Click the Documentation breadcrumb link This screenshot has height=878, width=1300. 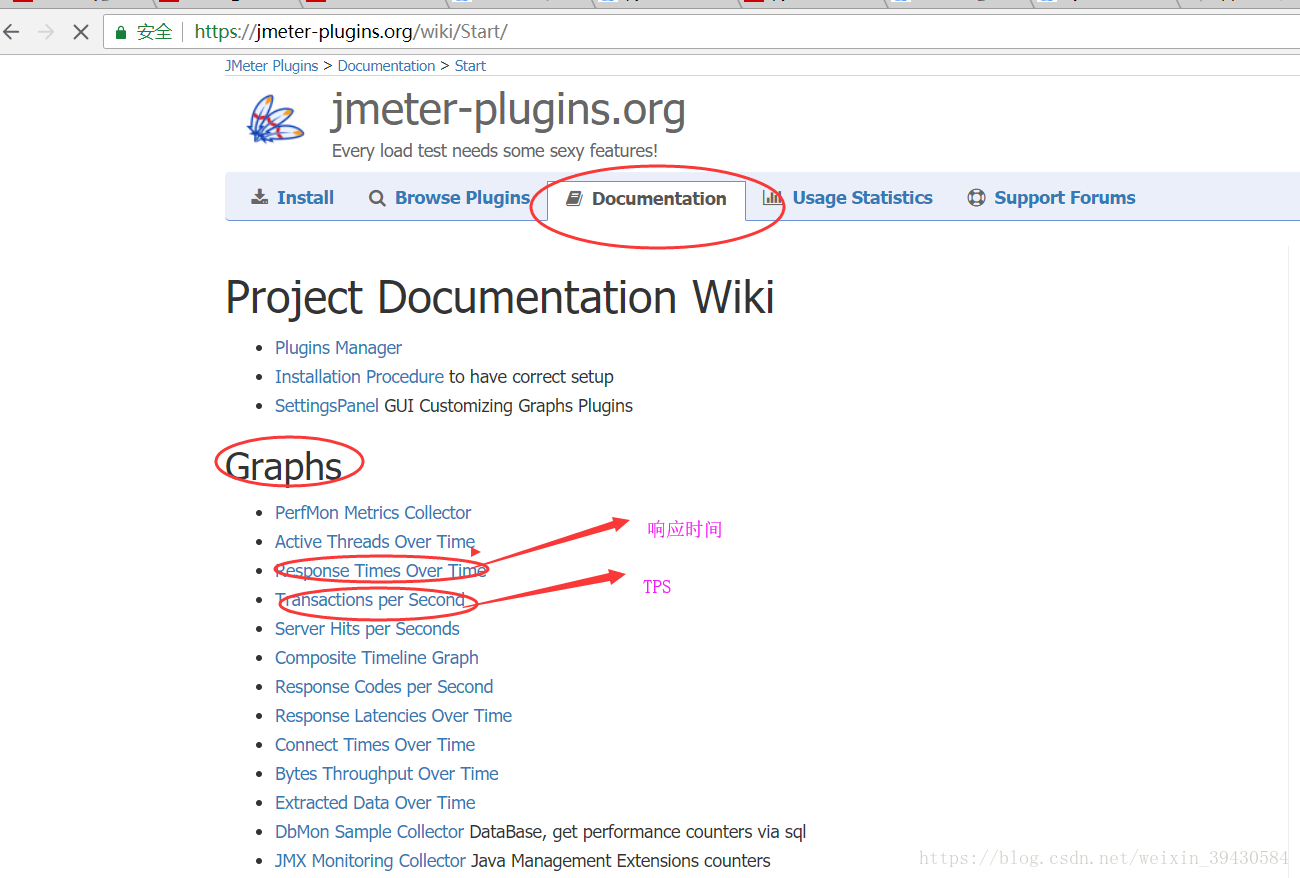tap(386, 66)
